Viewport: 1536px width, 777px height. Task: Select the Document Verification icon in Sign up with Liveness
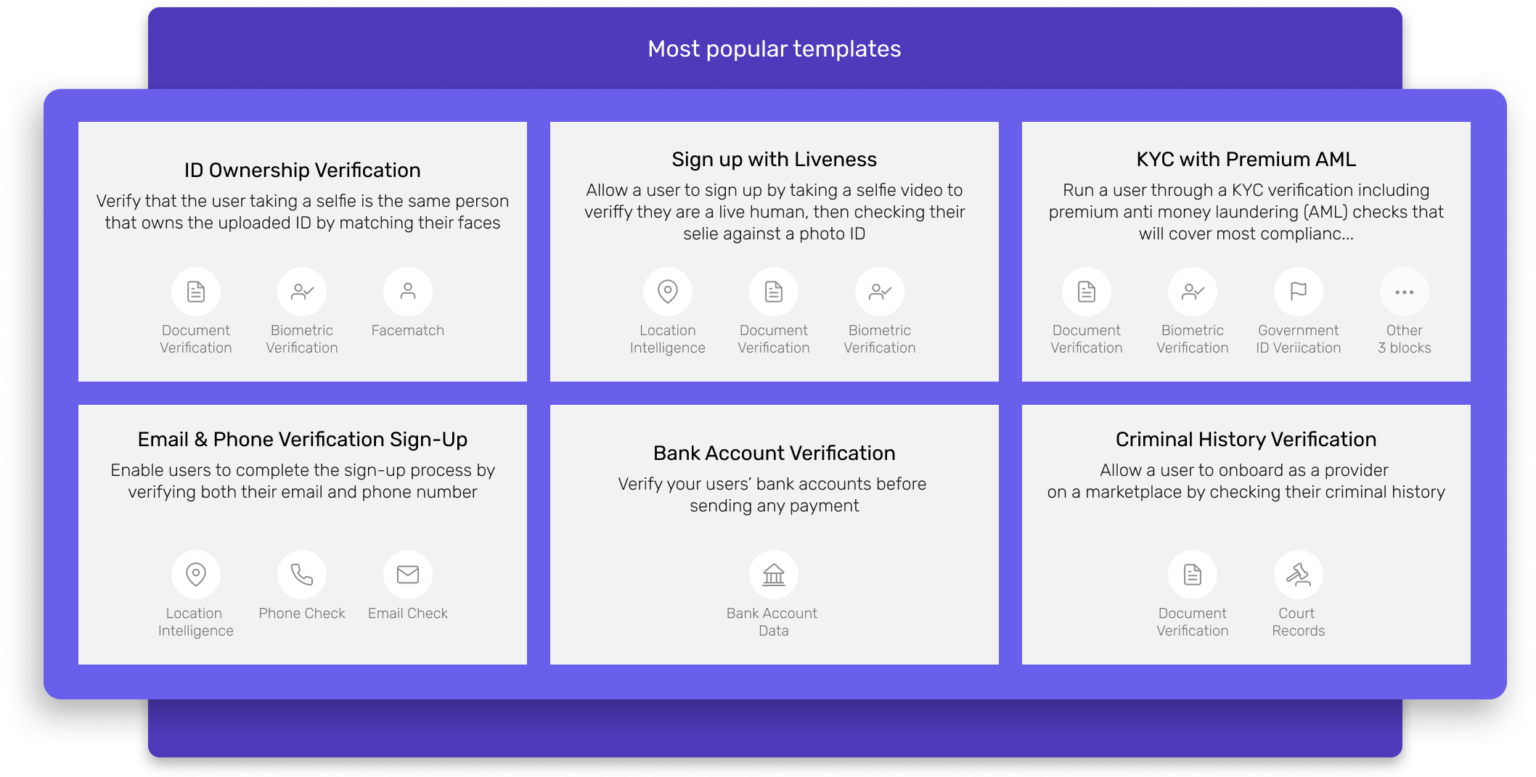(774, 292)
